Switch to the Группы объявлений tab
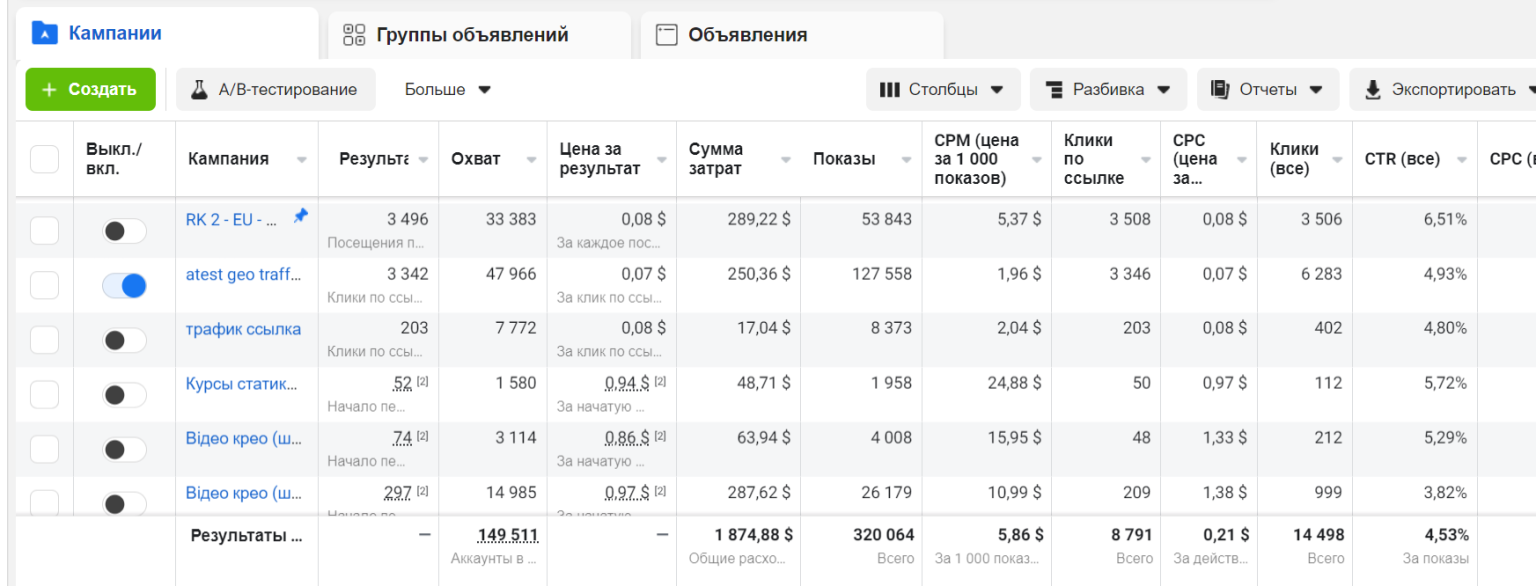This screenshot has width=1536, height=586. pyautogui.click(x=479, y=36)
